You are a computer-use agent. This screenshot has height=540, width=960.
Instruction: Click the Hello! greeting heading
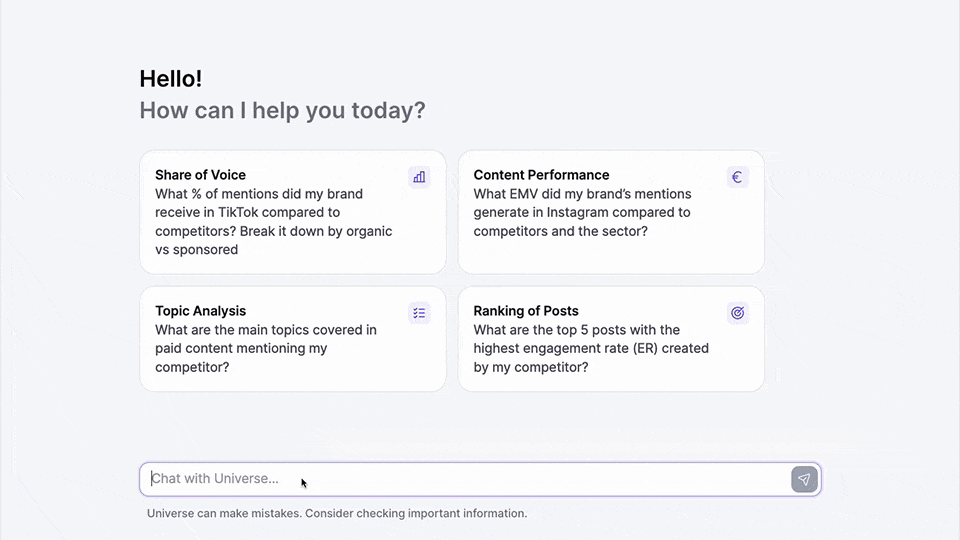pyautogui.click(x=171, y=79)
